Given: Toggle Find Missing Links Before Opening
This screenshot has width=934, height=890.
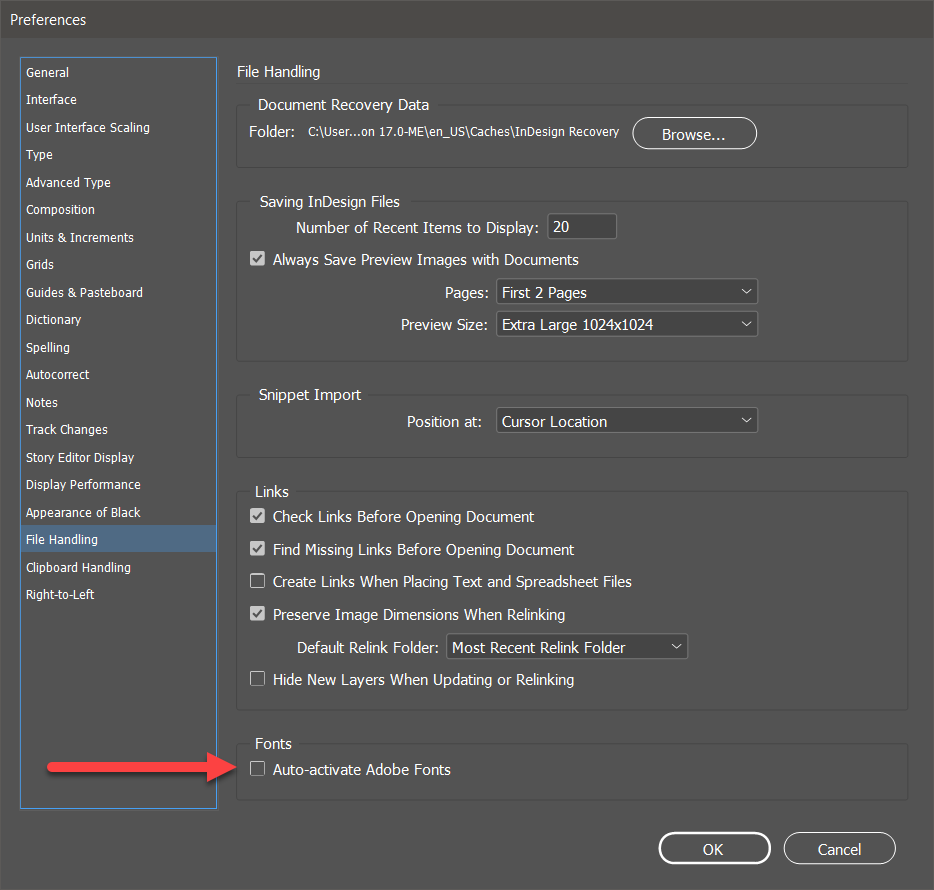Looking at the screenshot, I should click(257, 549).
